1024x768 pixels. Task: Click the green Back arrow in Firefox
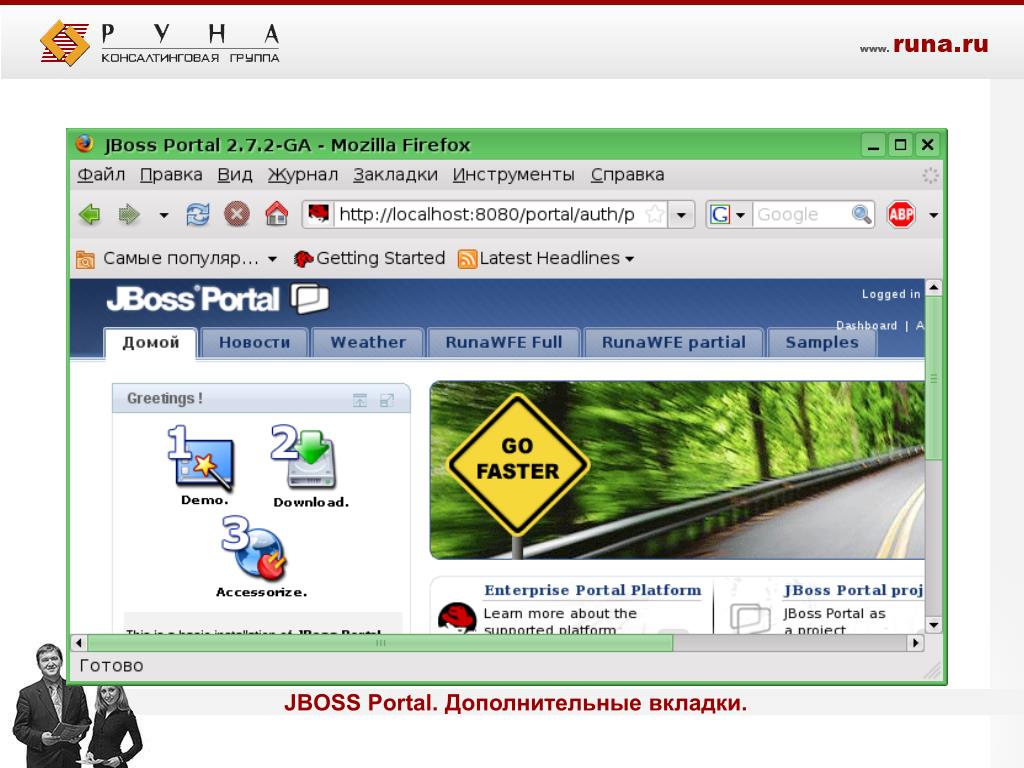point(89,214)
